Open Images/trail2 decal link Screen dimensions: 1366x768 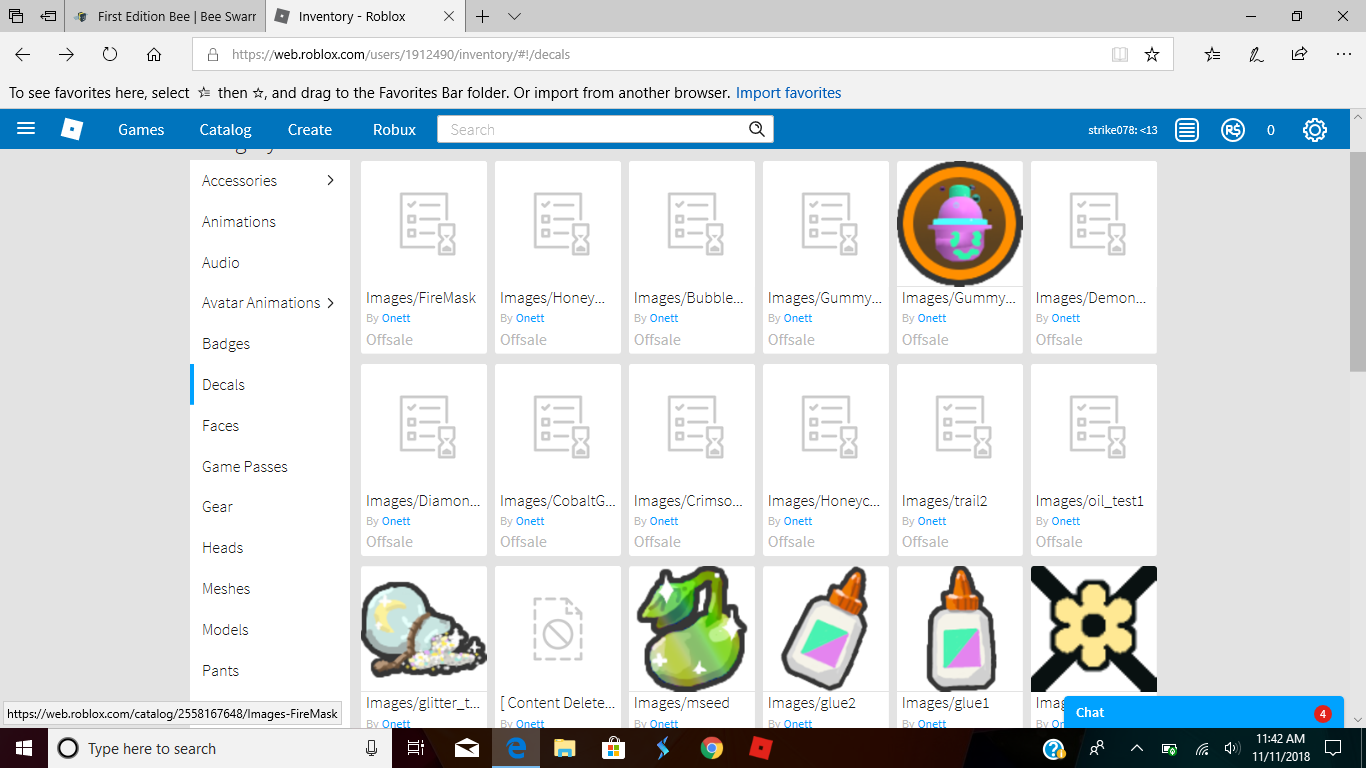pyautogui.click(x=945, y=501)
